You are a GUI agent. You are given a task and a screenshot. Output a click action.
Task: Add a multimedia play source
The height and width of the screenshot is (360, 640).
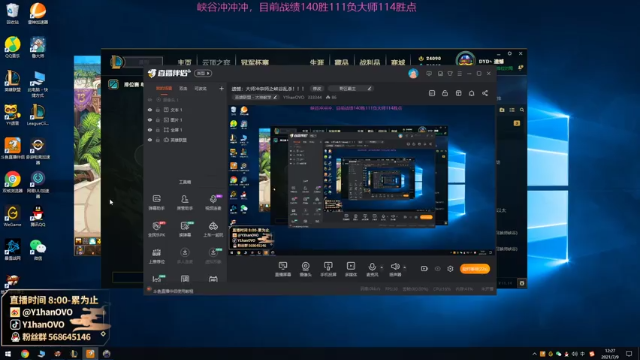(x=351, y=269)
